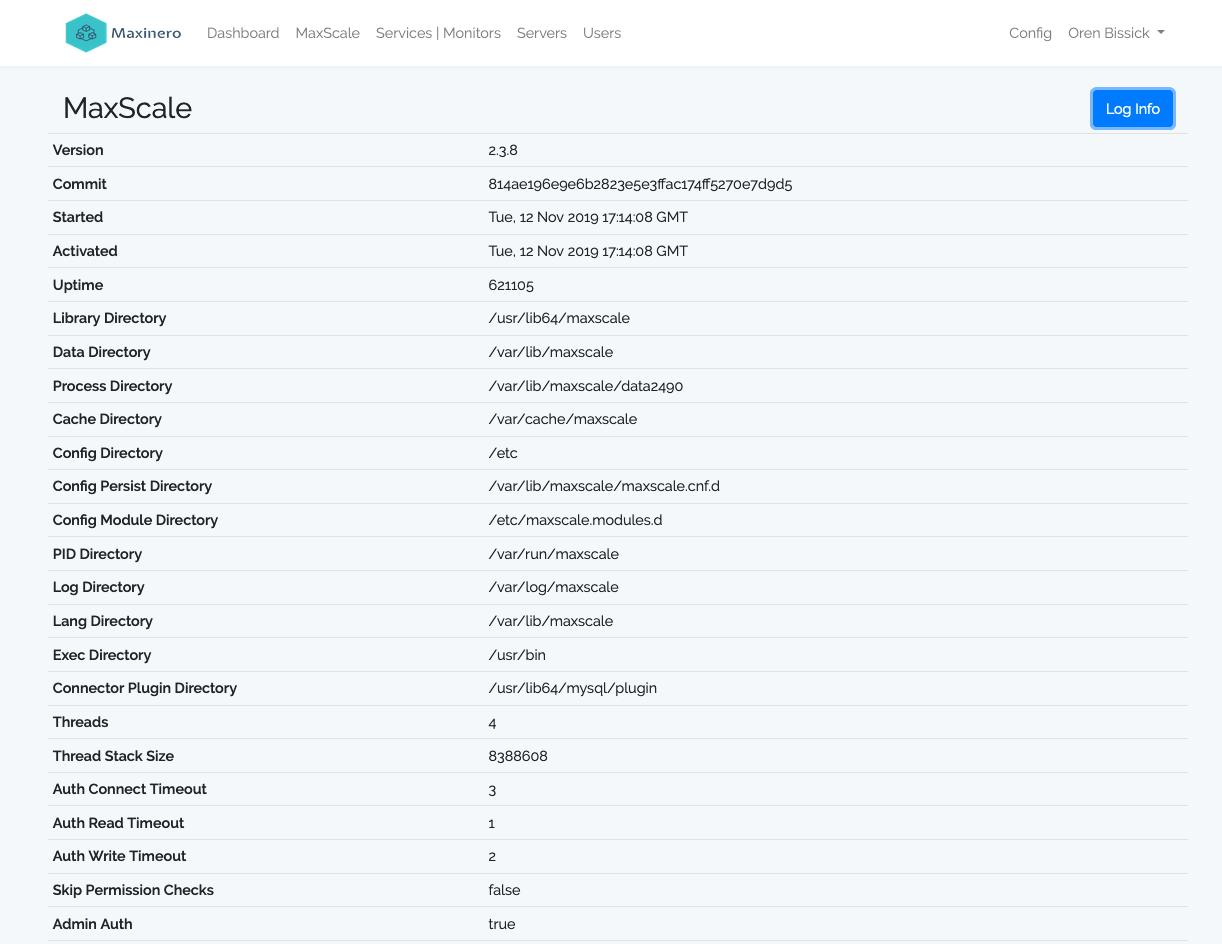
Task: Click the Maxinero hexagon logo icon
Action: tap(86, 33)
